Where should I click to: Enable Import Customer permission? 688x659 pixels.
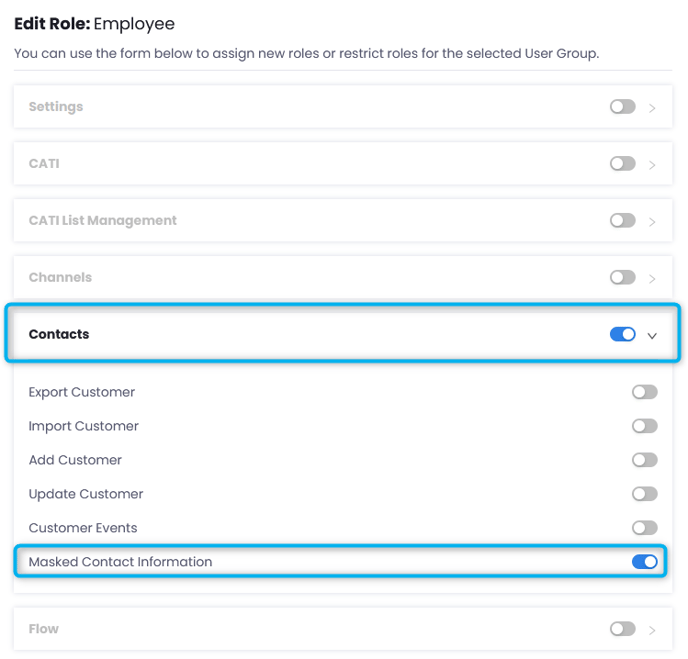[x=644, y=426]
